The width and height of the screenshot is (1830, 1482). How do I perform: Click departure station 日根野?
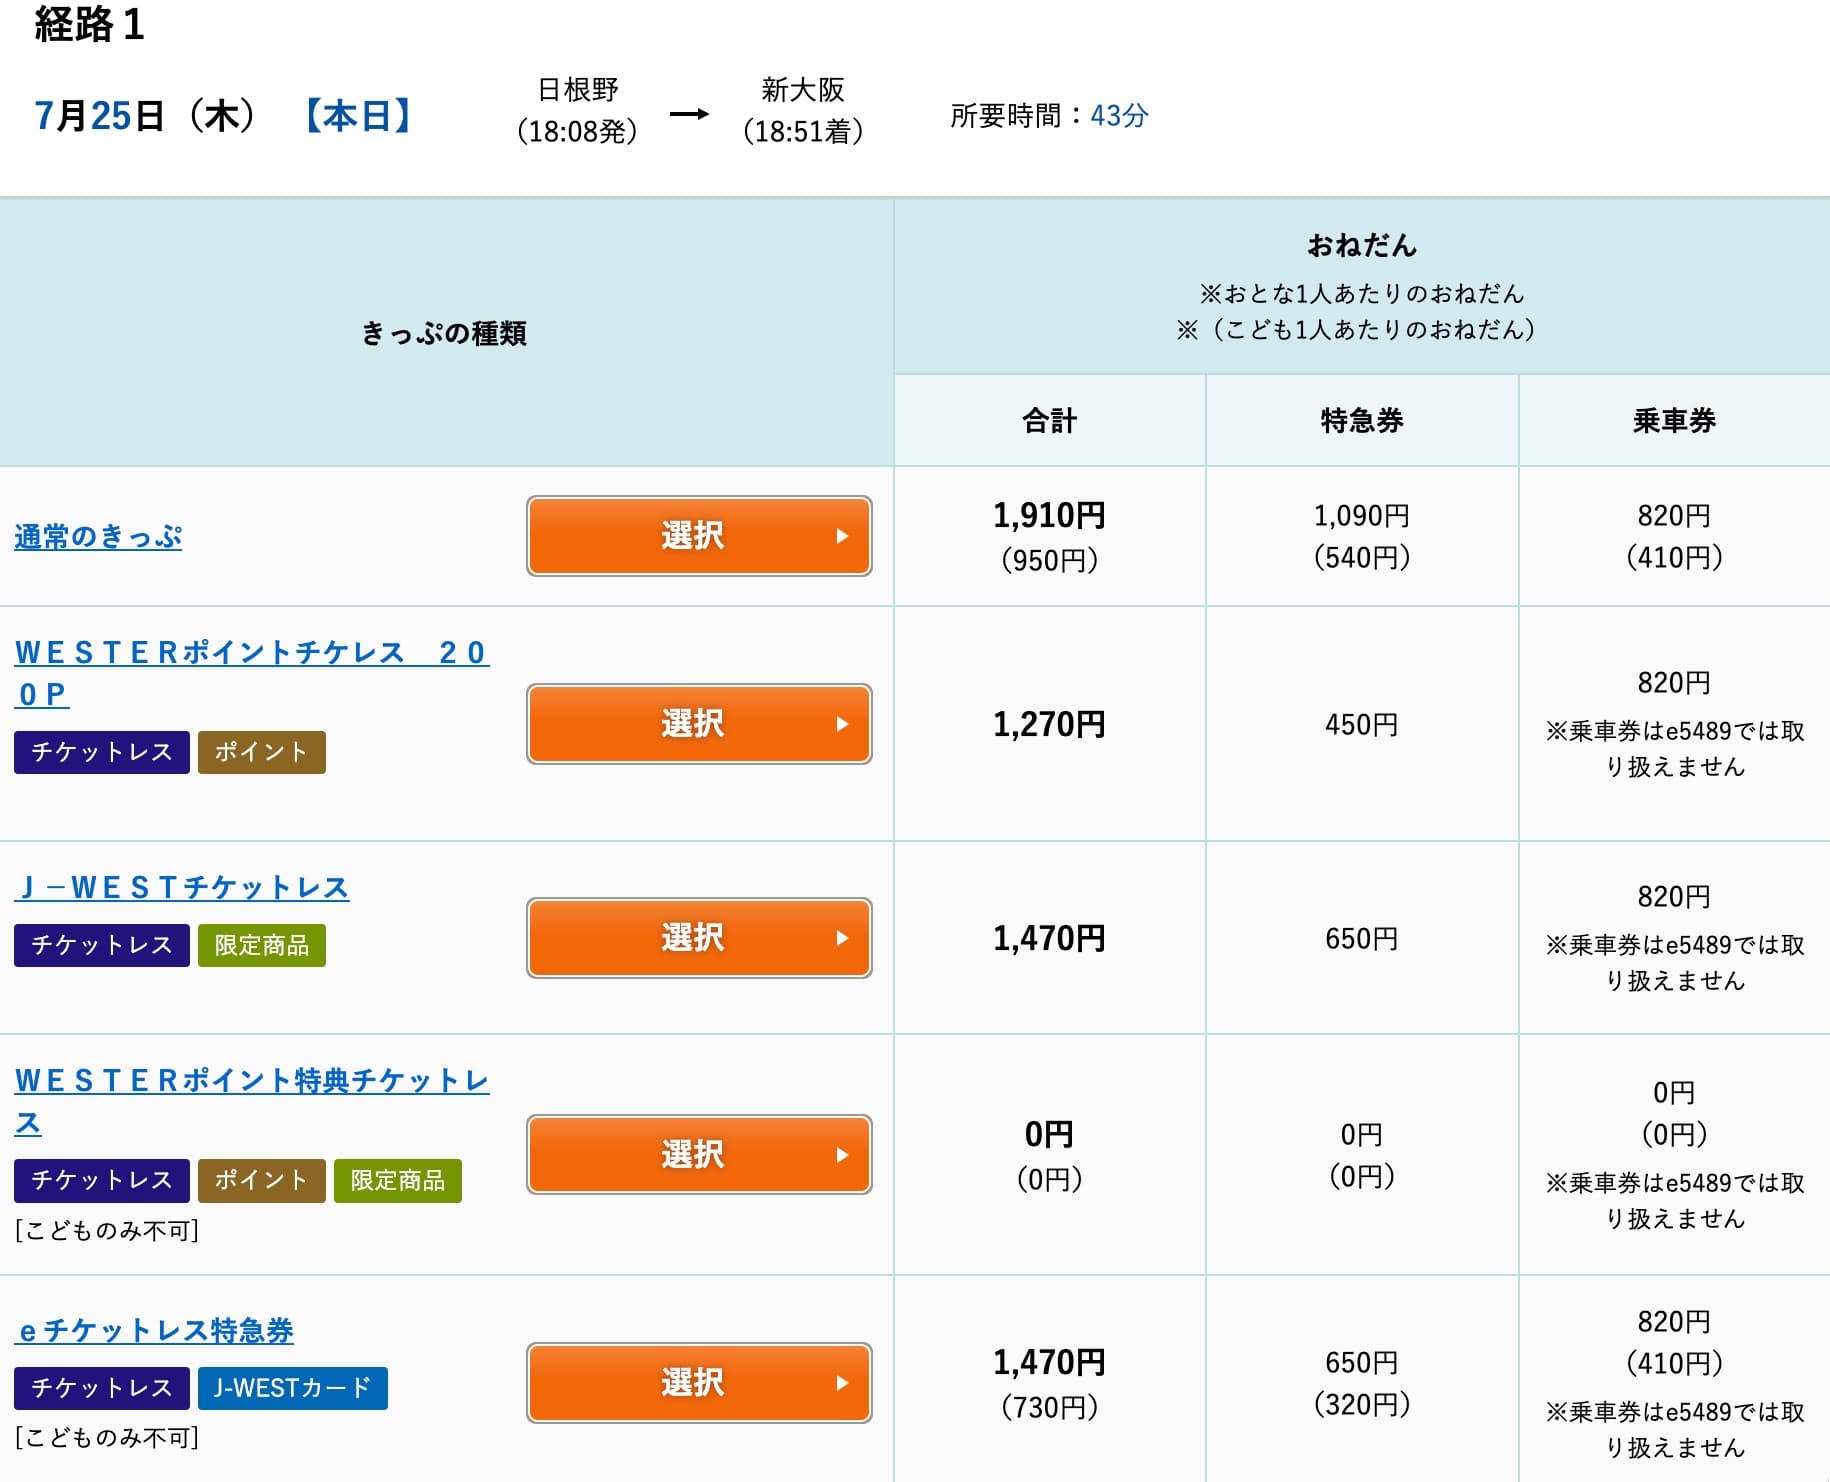(x=578, y=90)
